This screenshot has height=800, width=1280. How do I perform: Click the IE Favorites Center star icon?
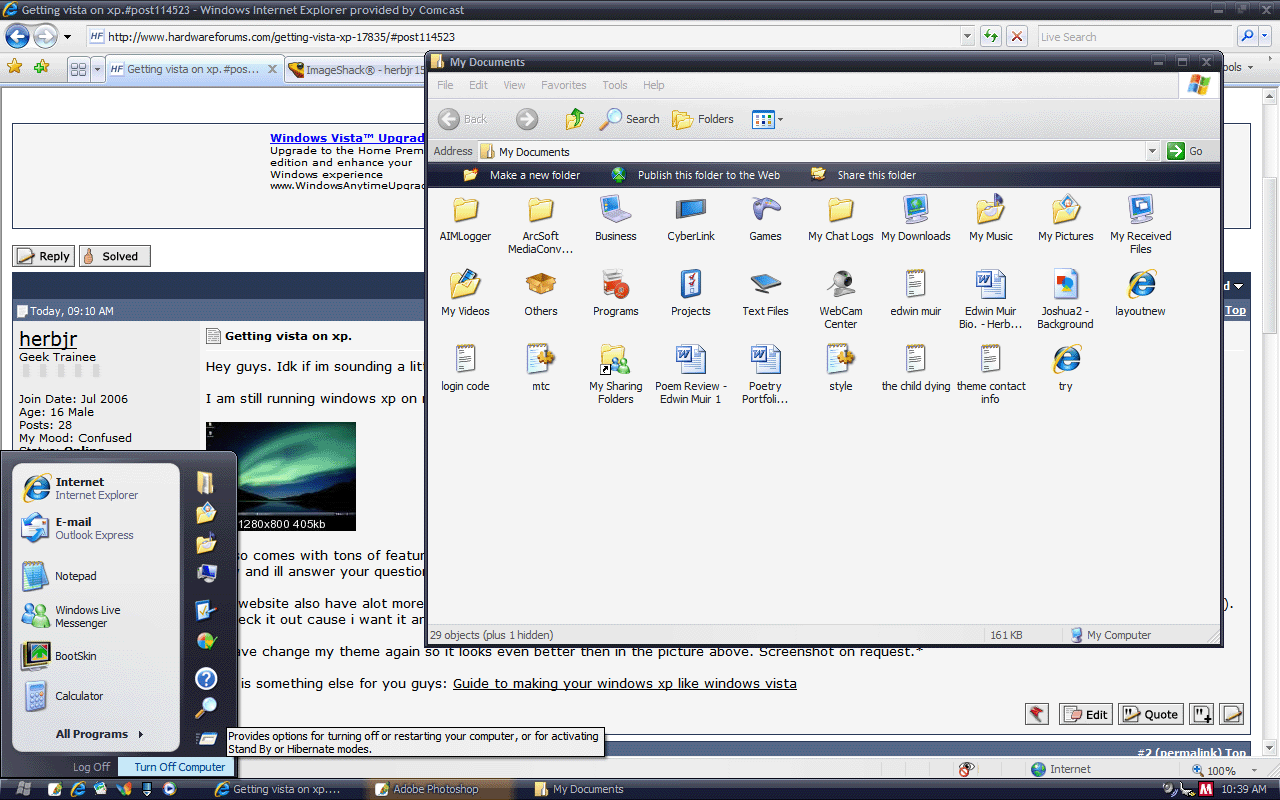[14, 68]
